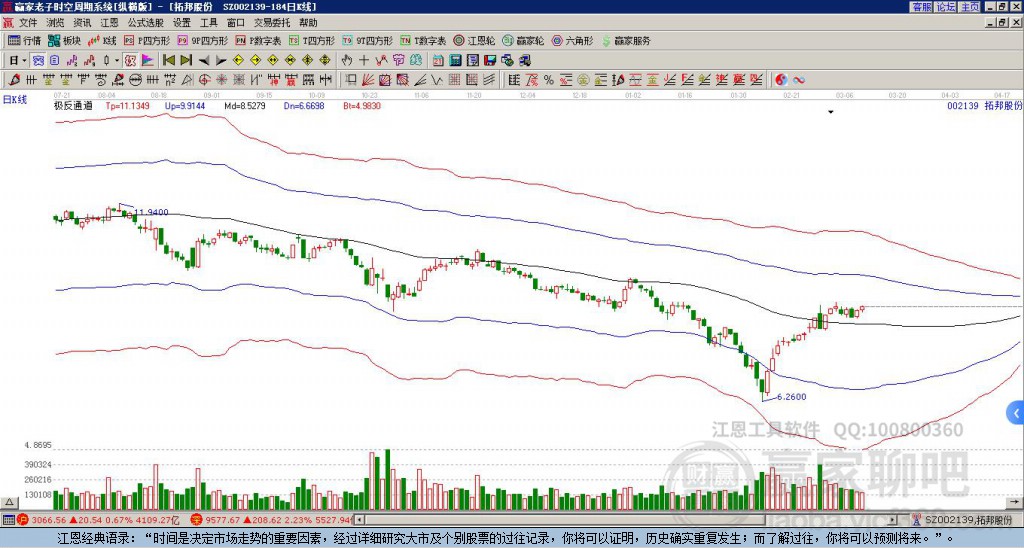
Task: Open the P数字表 tool
Action: point(258,40)
